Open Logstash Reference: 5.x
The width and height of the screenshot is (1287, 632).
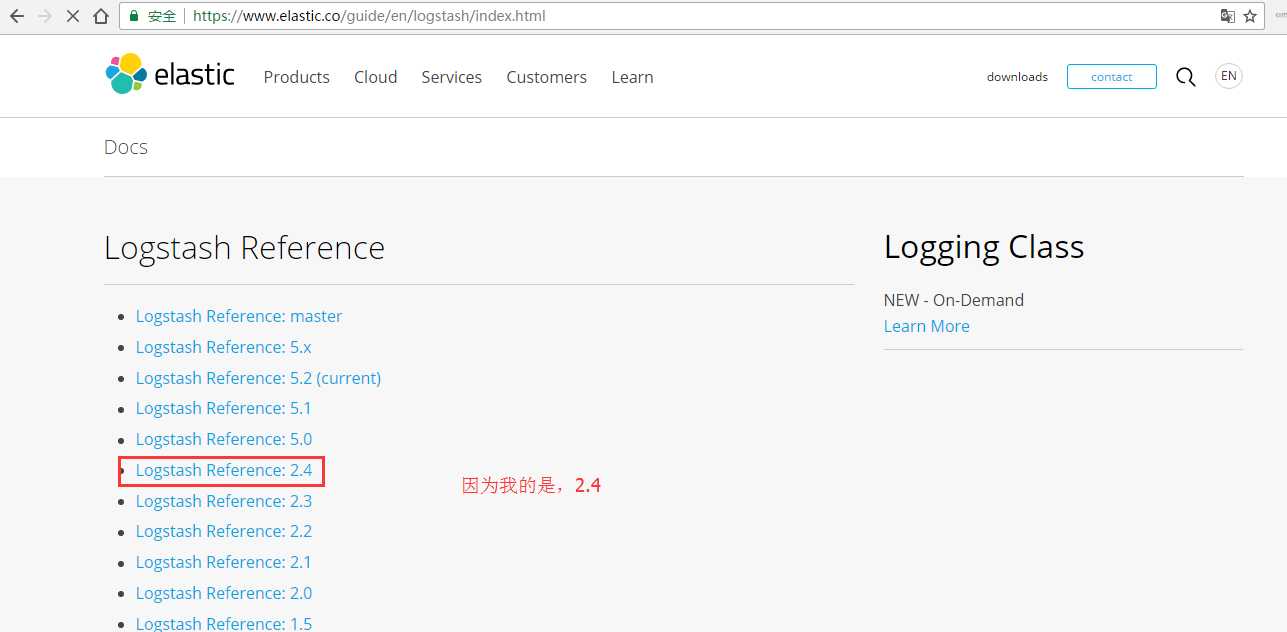coord(224,347)
